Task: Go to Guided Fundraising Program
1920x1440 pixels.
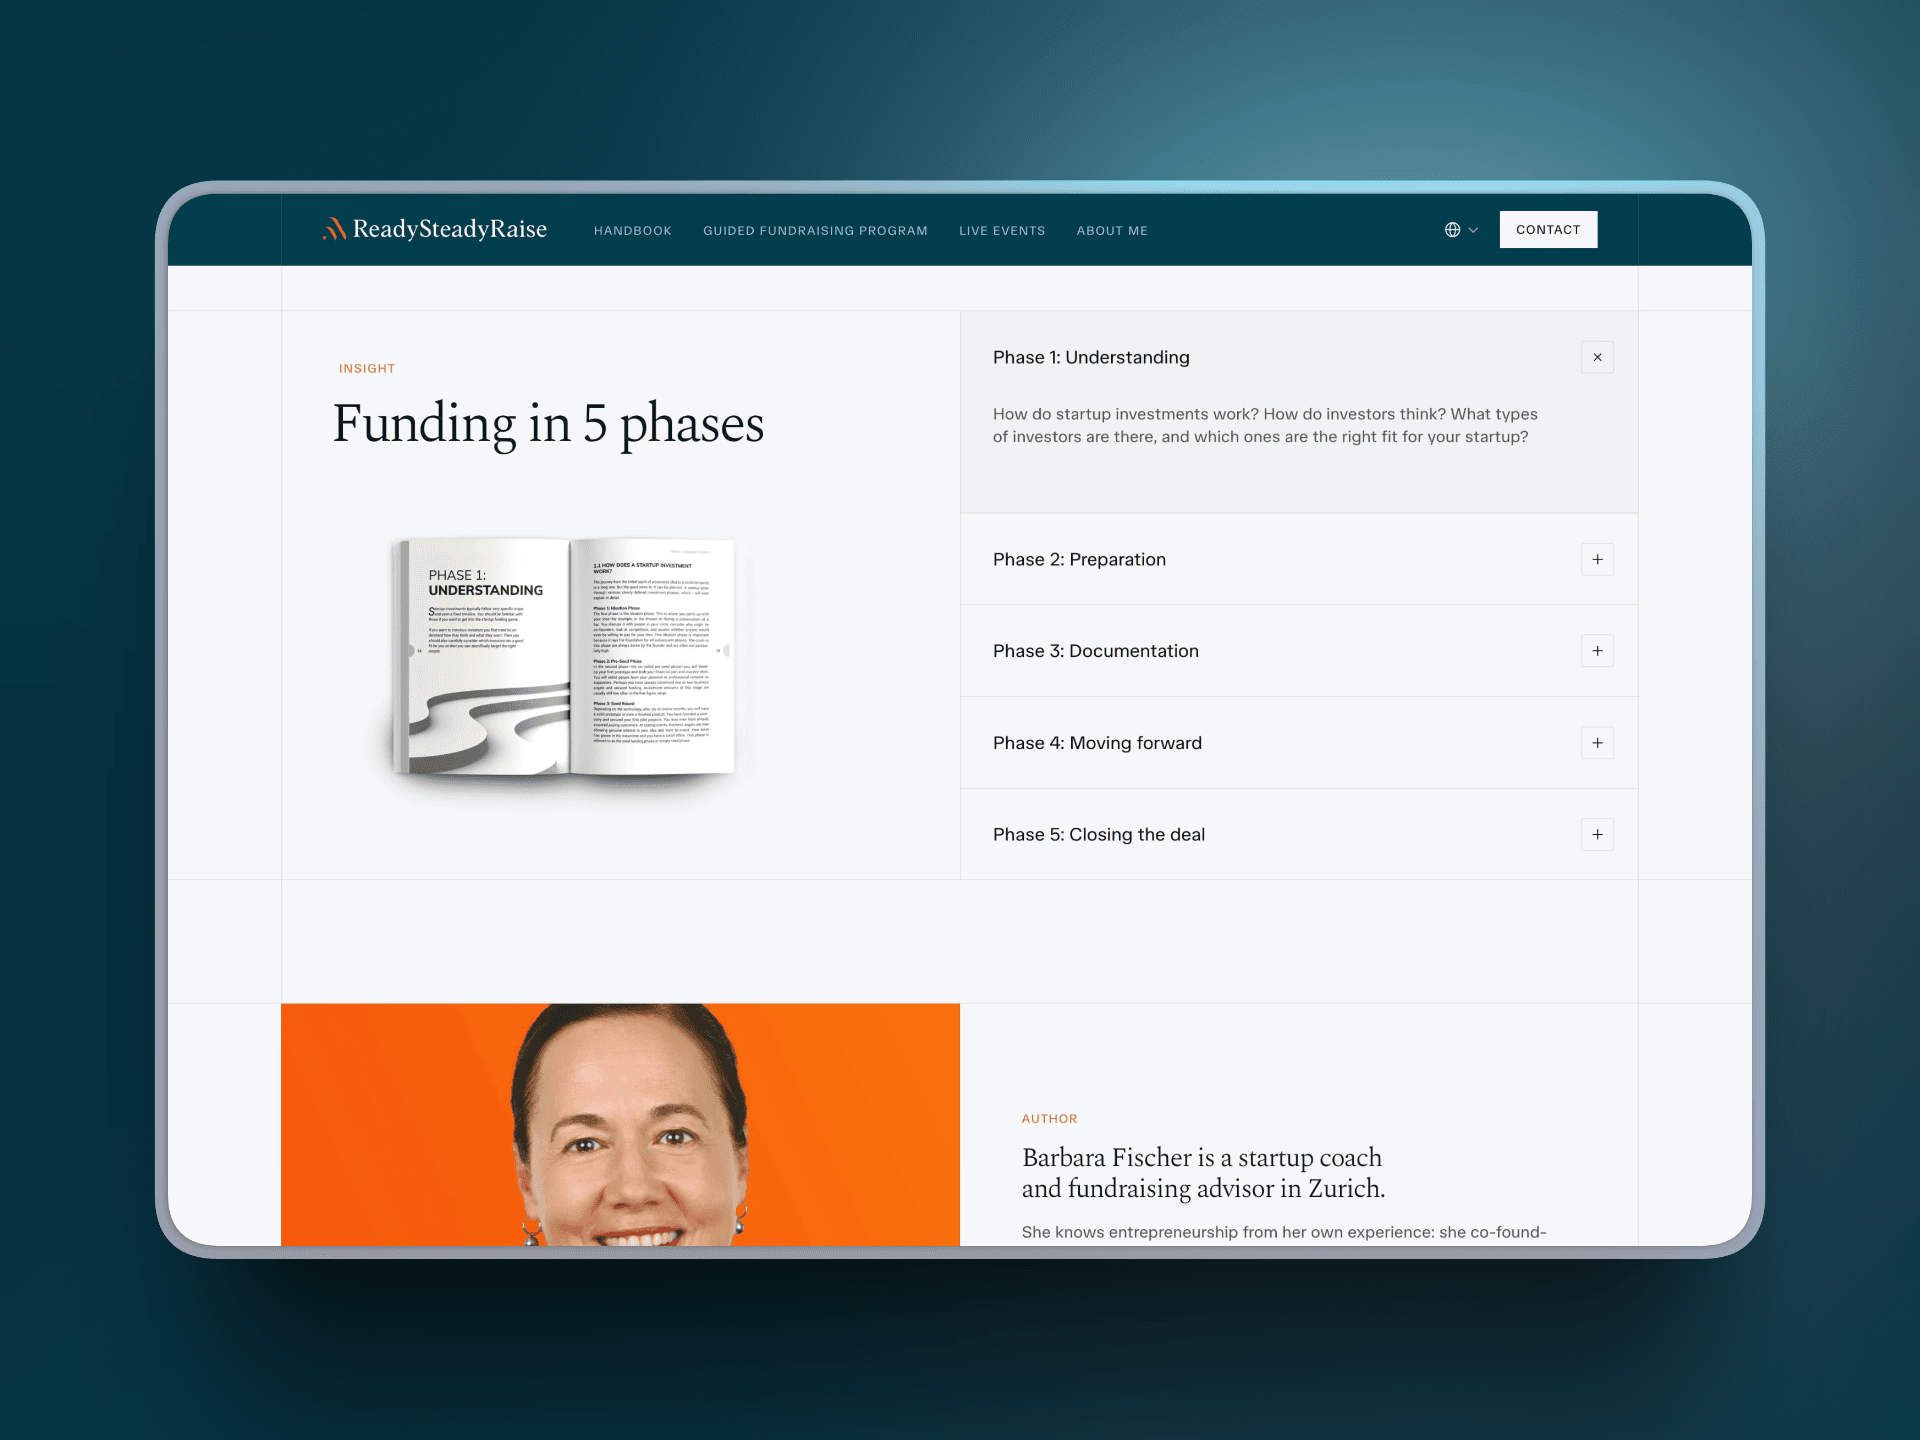Action: pos(815,231)
